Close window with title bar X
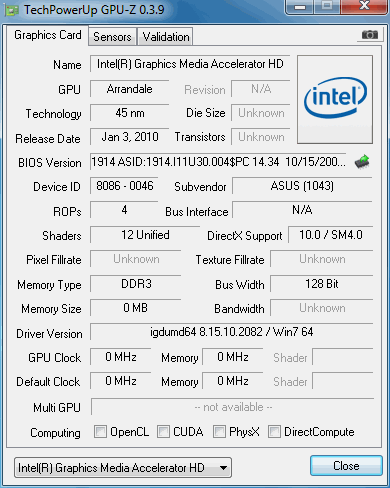 point(364,6)
